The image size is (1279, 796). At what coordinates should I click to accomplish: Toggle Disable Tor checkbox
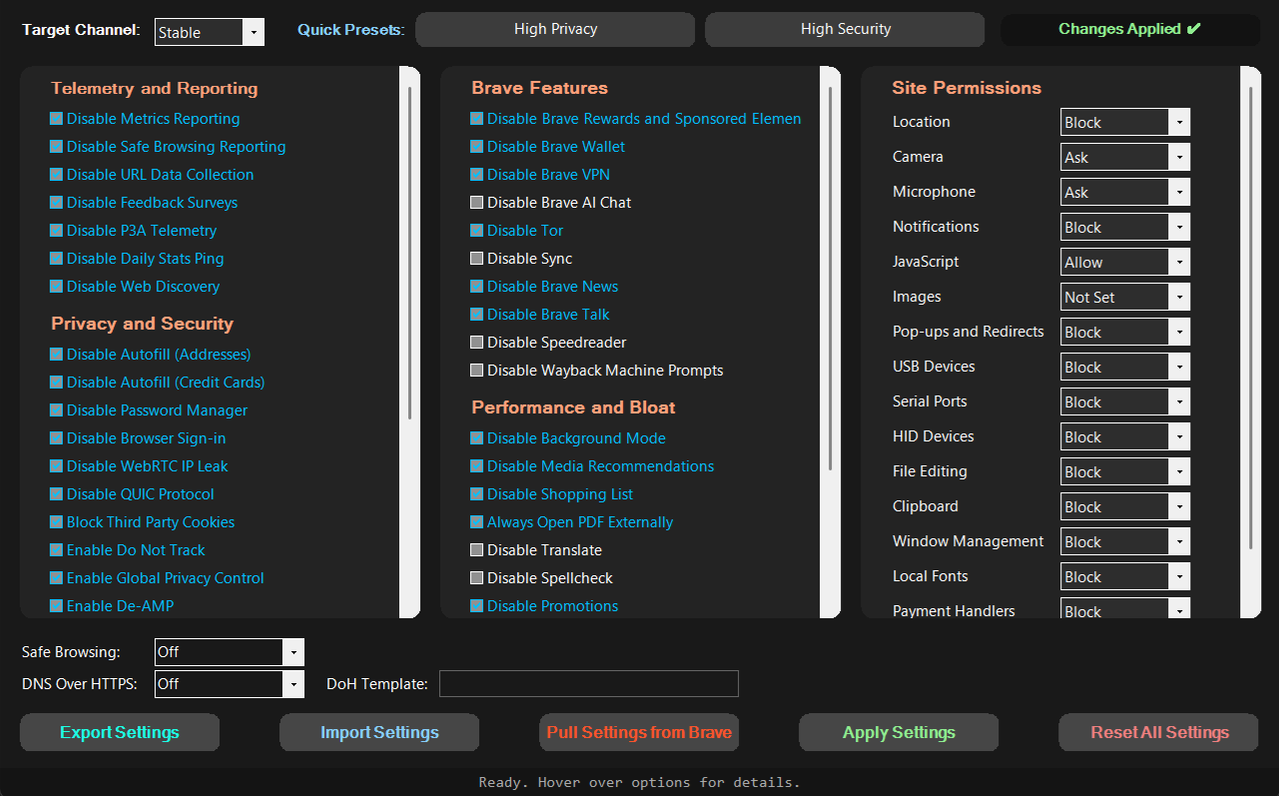coord(517,231)
